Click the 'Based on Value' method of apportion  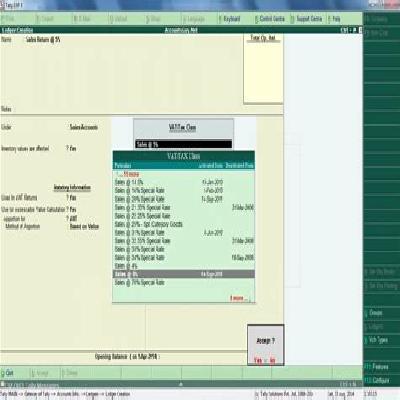tap(84, 227)
